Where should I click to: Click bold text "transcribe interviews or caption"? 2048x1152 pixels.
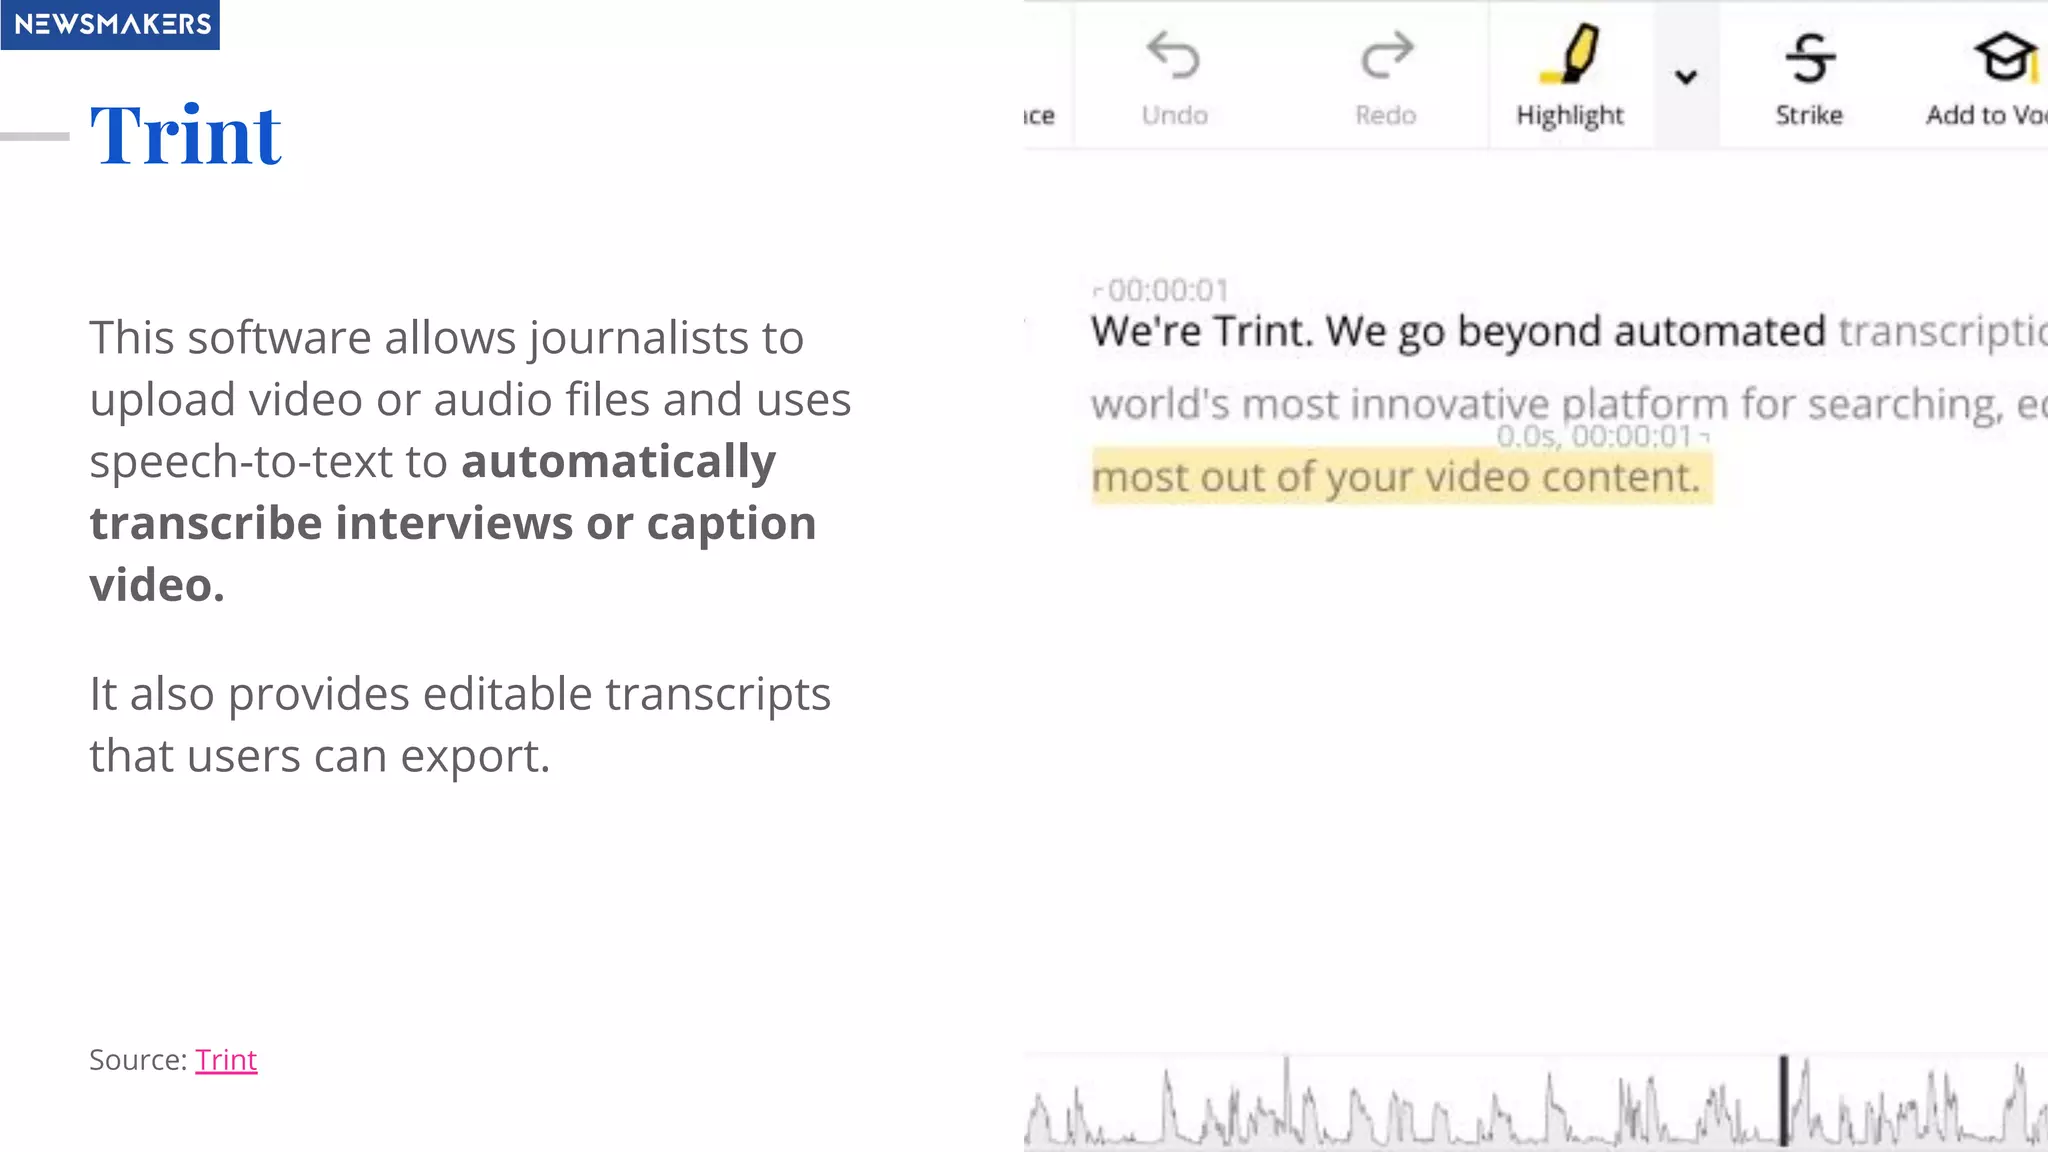[453, 524]
